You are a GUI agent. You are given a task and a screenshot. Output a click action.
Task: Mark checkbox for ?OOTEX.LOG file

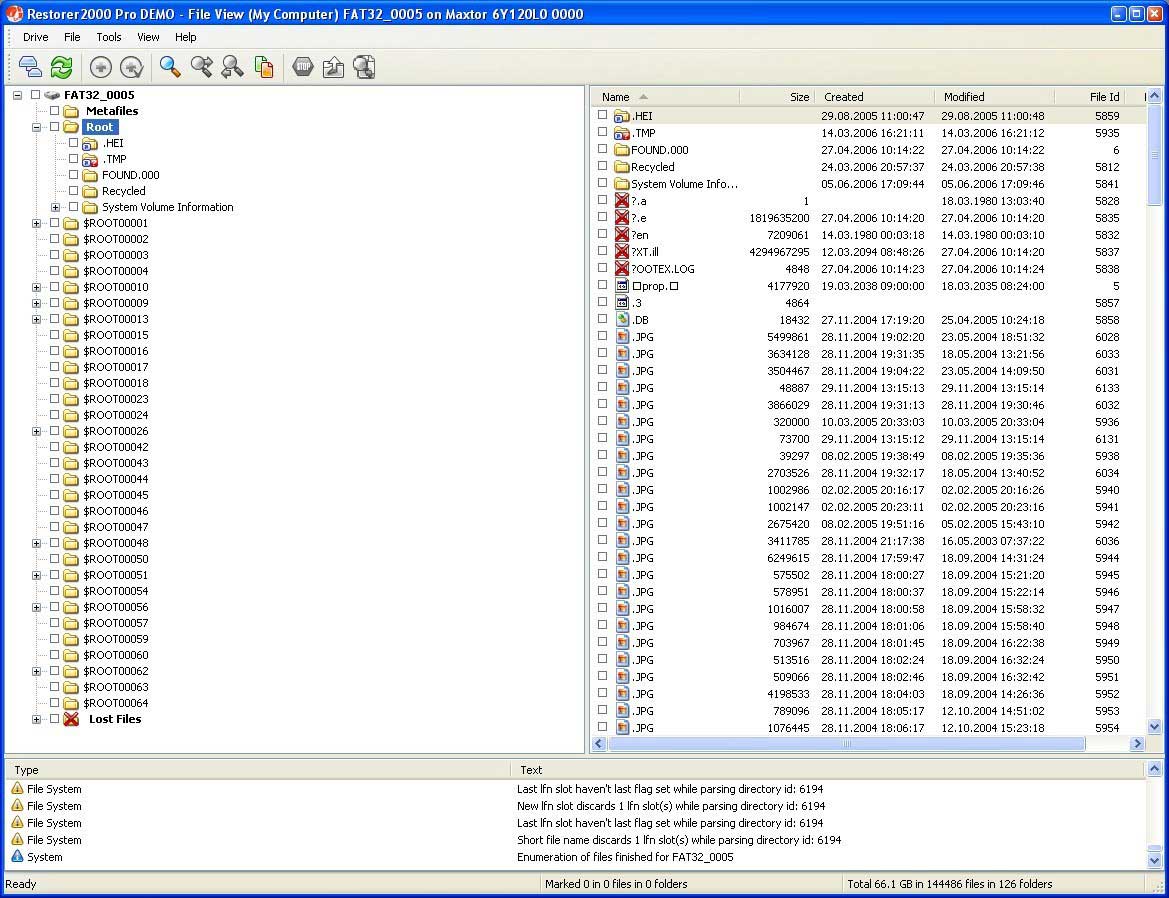tap(602, 268)
